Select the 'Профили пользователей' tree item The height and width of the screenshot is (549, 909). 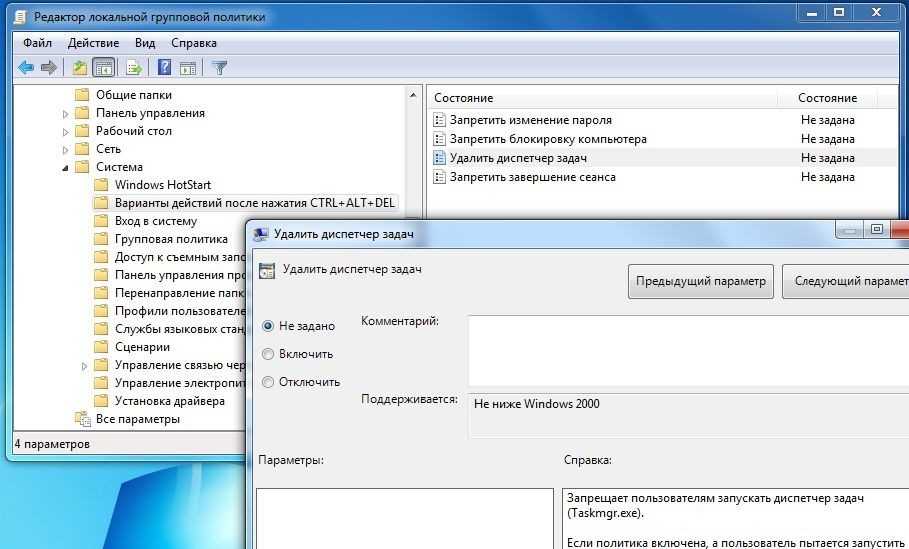pyautogui.click(x=180, y=311)
